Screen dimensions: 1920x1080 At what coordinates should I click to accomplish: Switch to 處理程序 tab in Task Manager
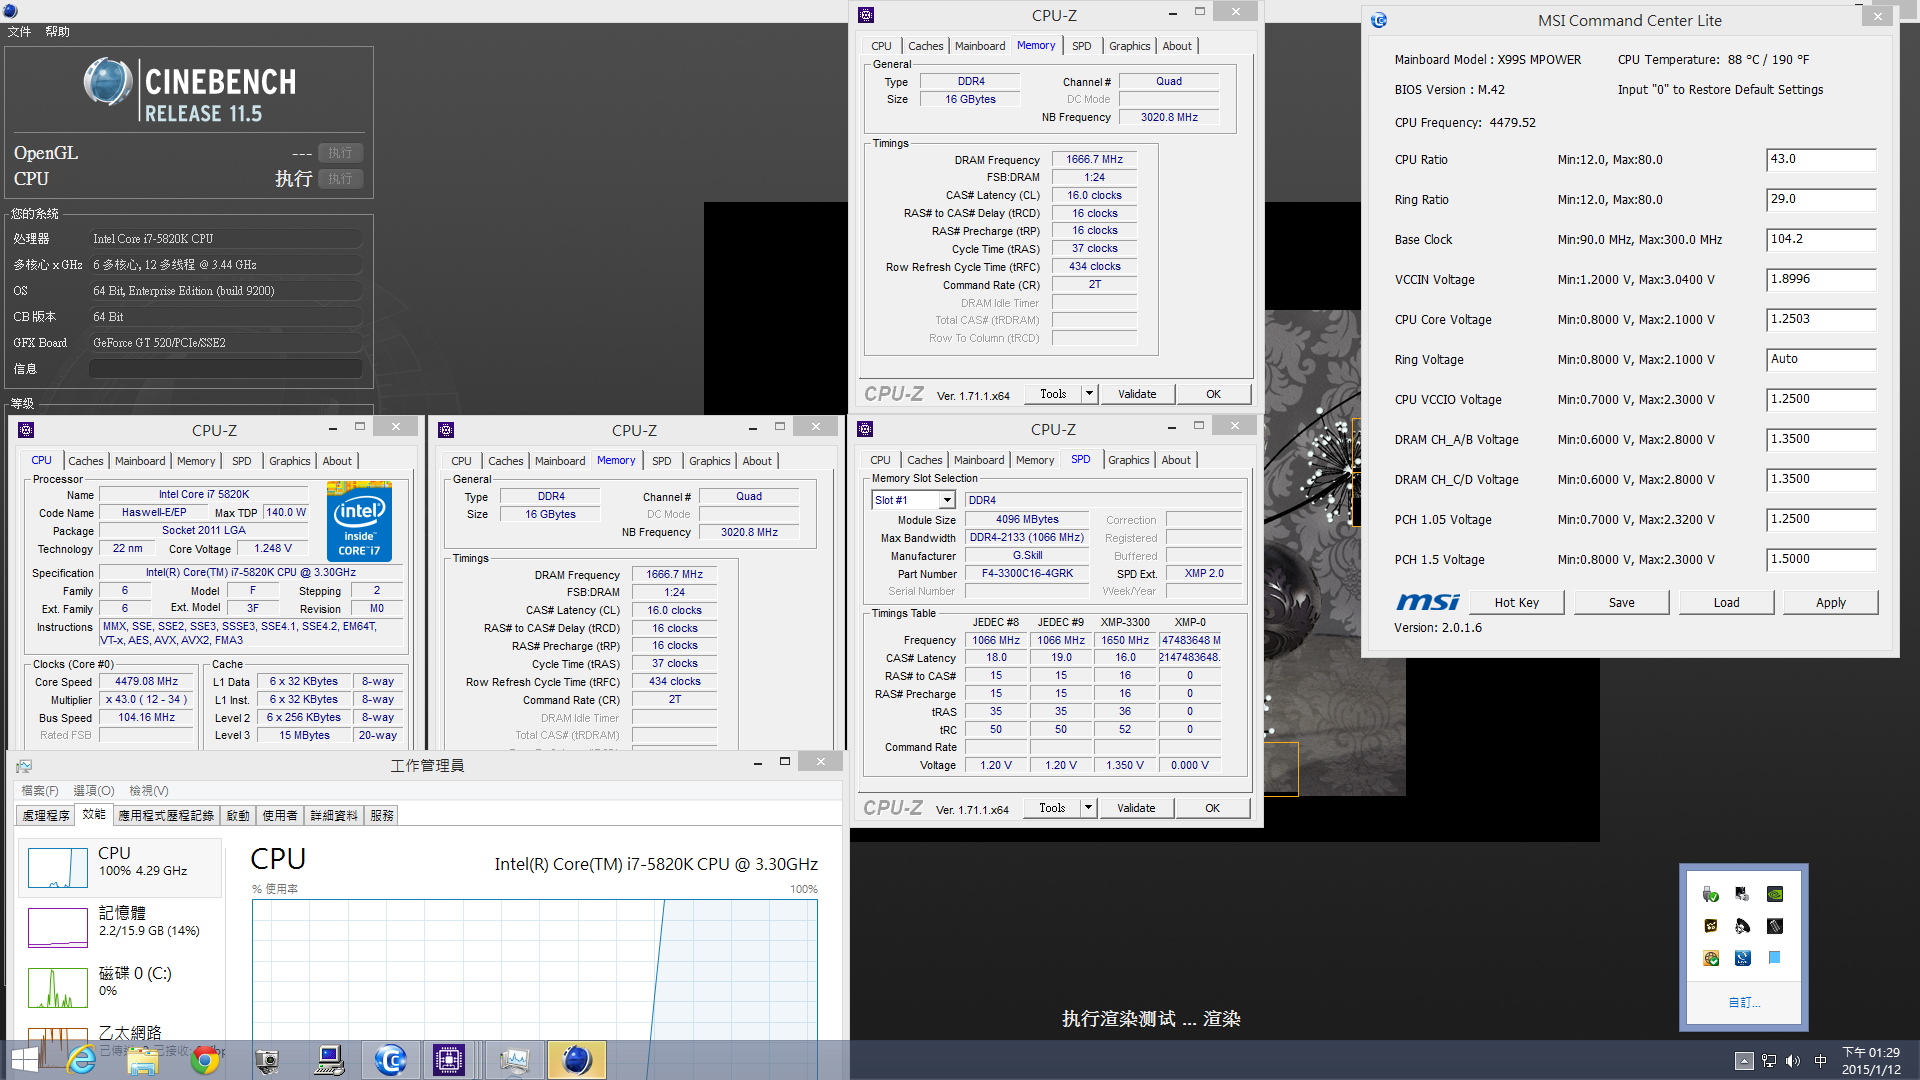tap(46, 815)
